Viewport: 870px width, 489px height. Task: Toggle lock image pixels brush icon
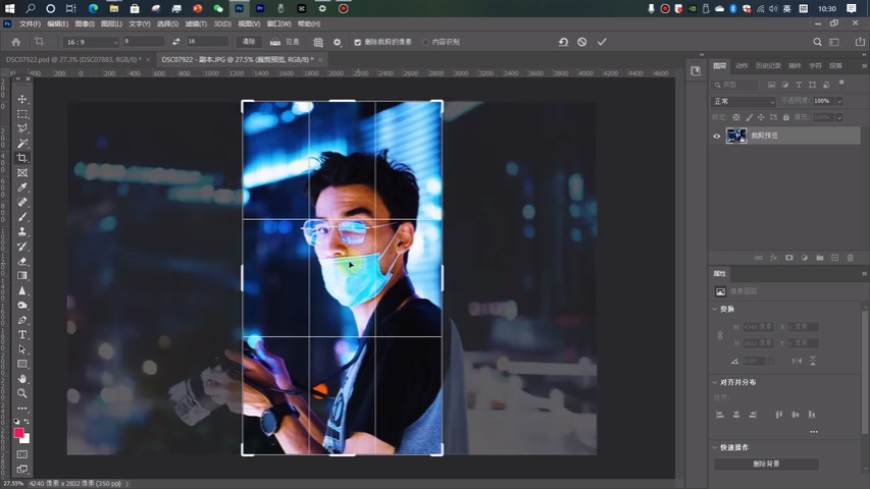(749, 118)
